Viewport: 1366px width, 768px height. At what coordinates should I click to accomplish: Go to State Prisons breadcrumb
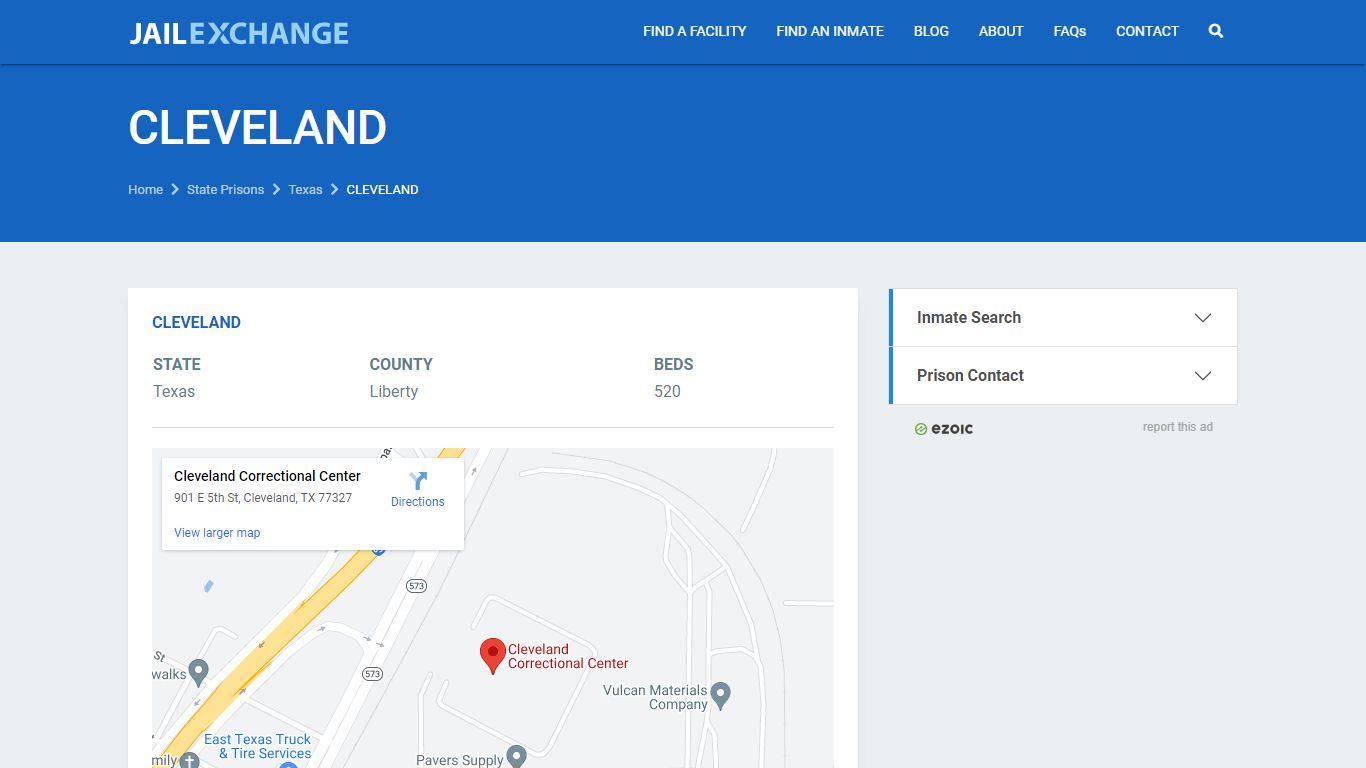(x=225, y=189)
